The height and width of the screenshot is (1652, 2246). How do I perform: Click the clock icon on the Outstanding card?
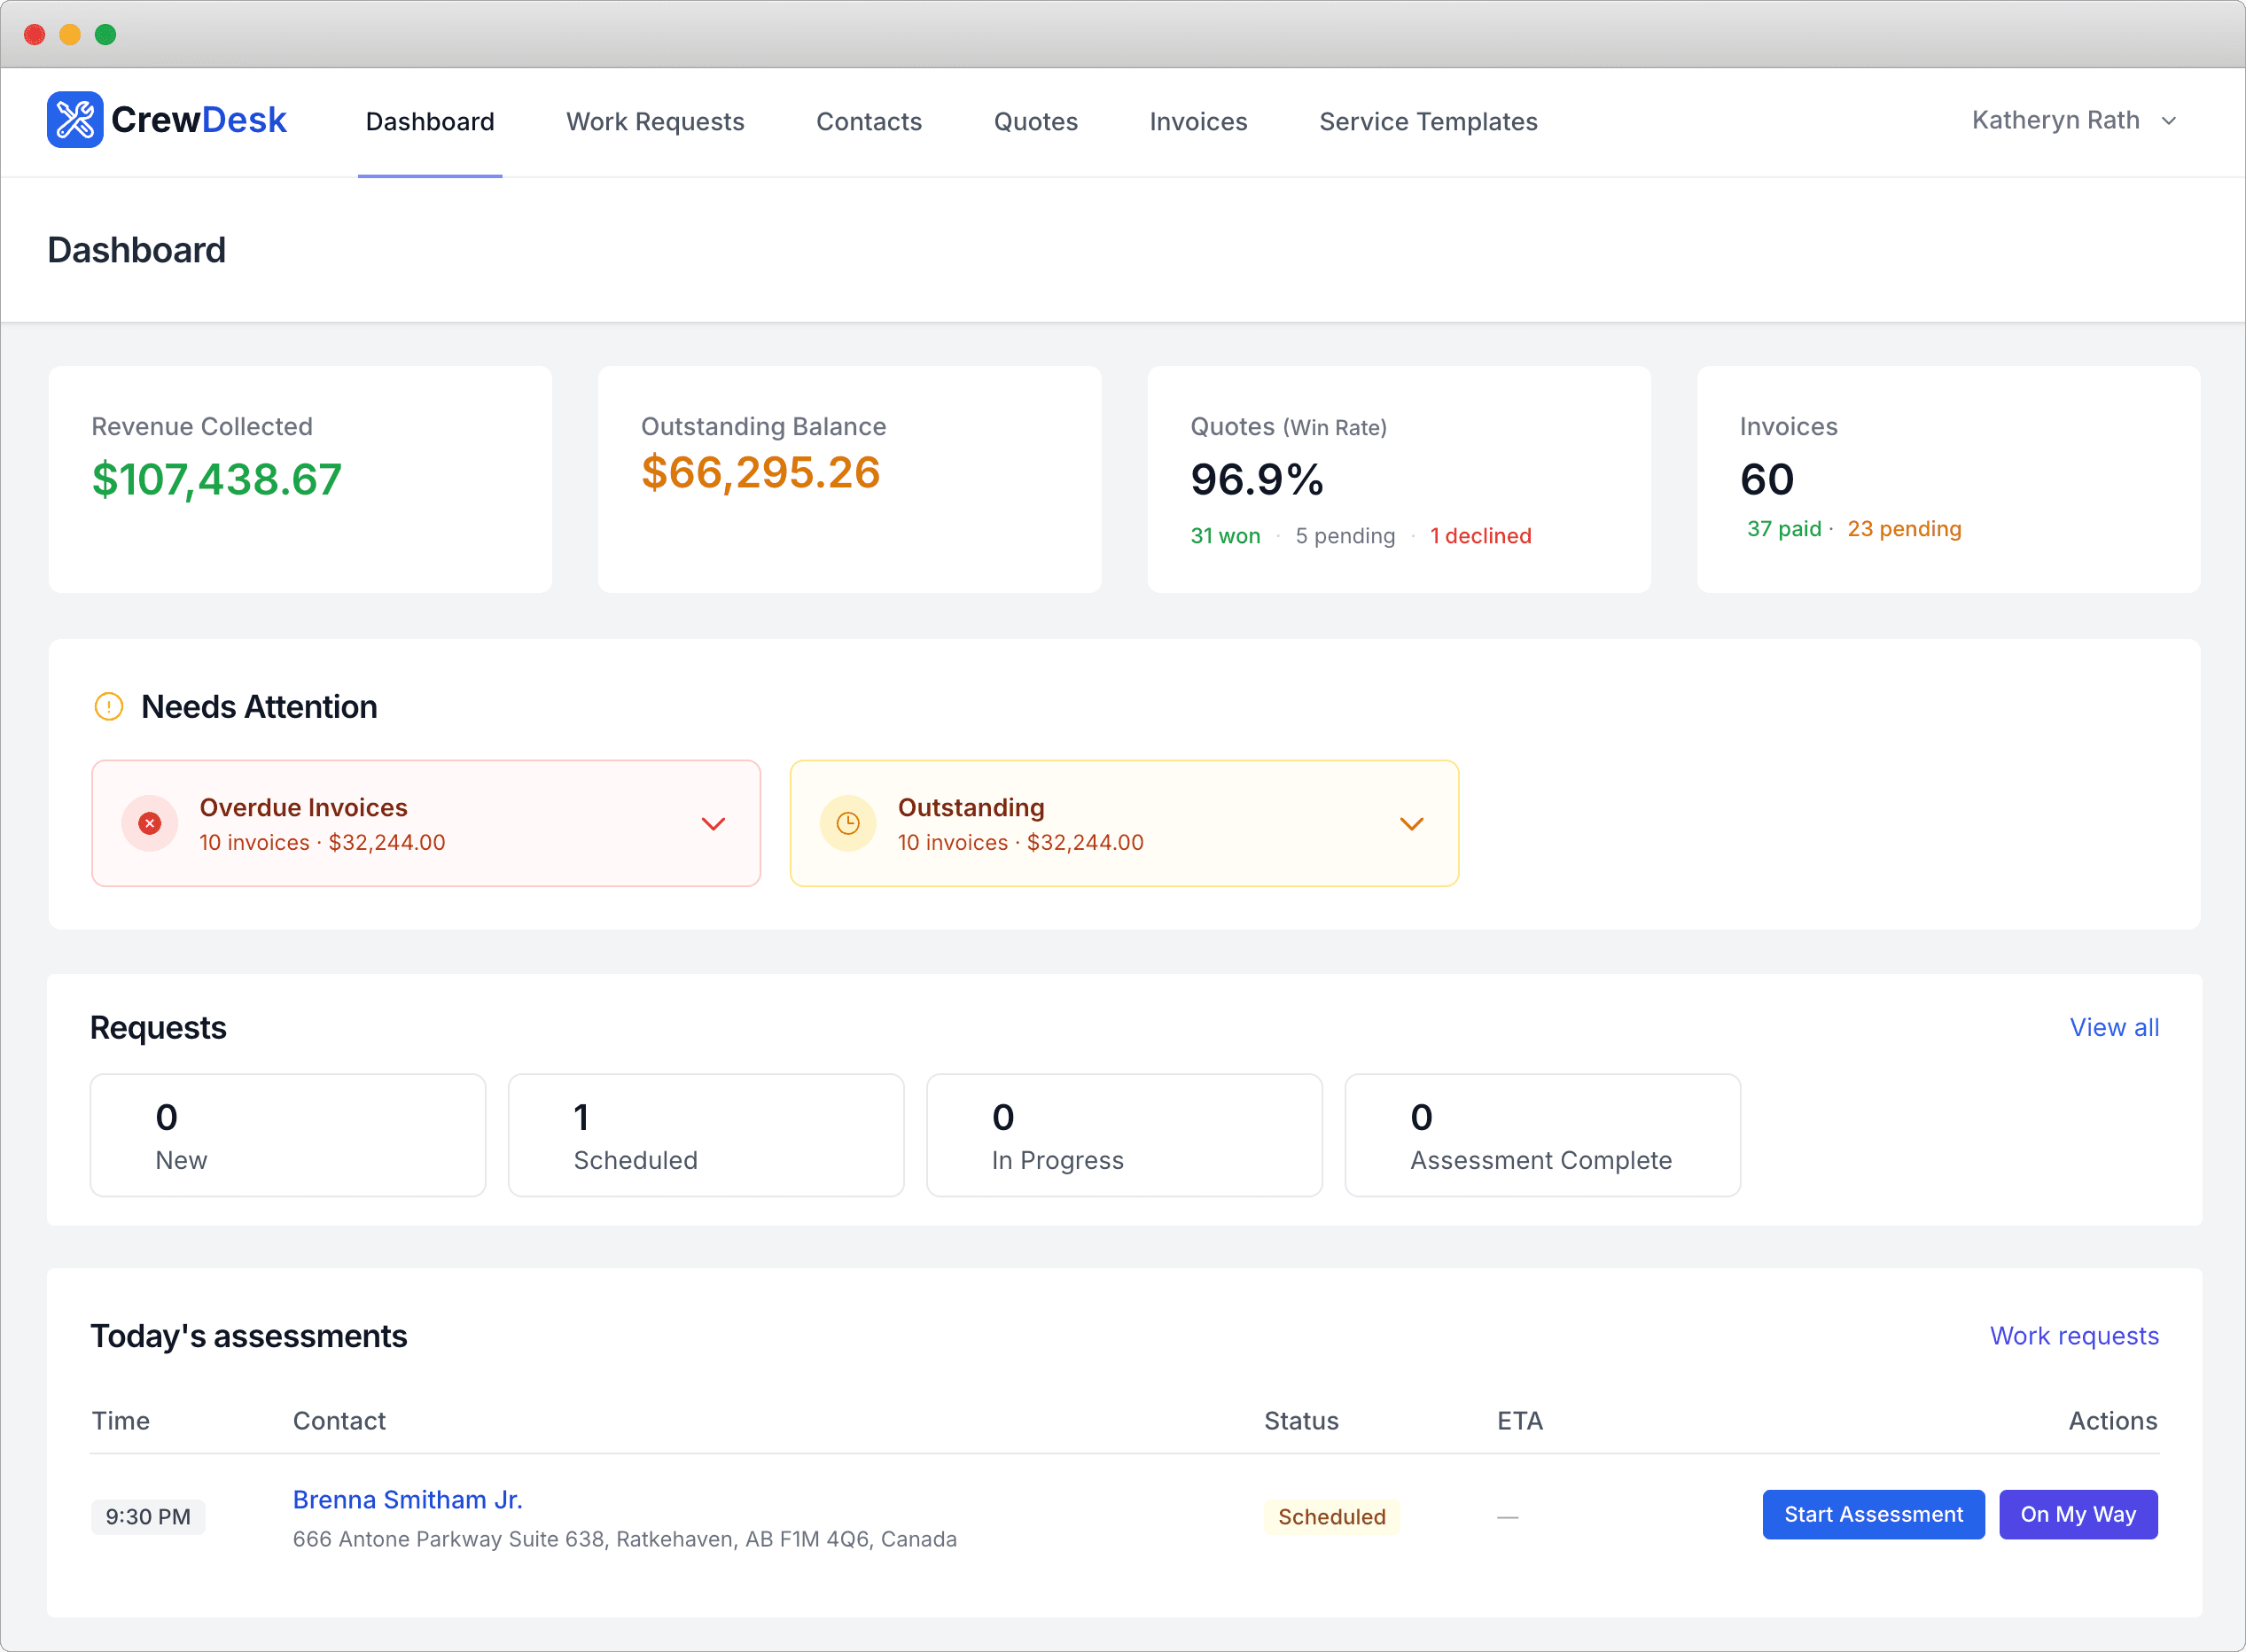847,823
